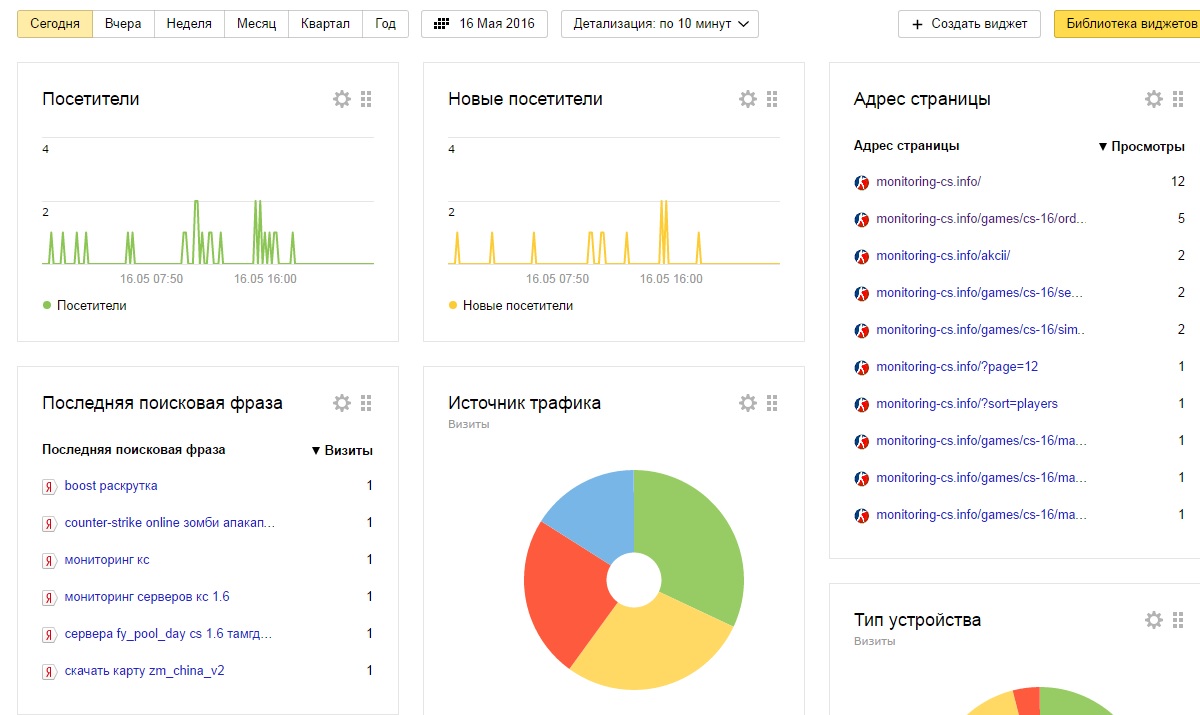Screen dimensions: 1200x715
Task: Open settings gear of Новые посетители widget
Action: click(x=748, y=99)
